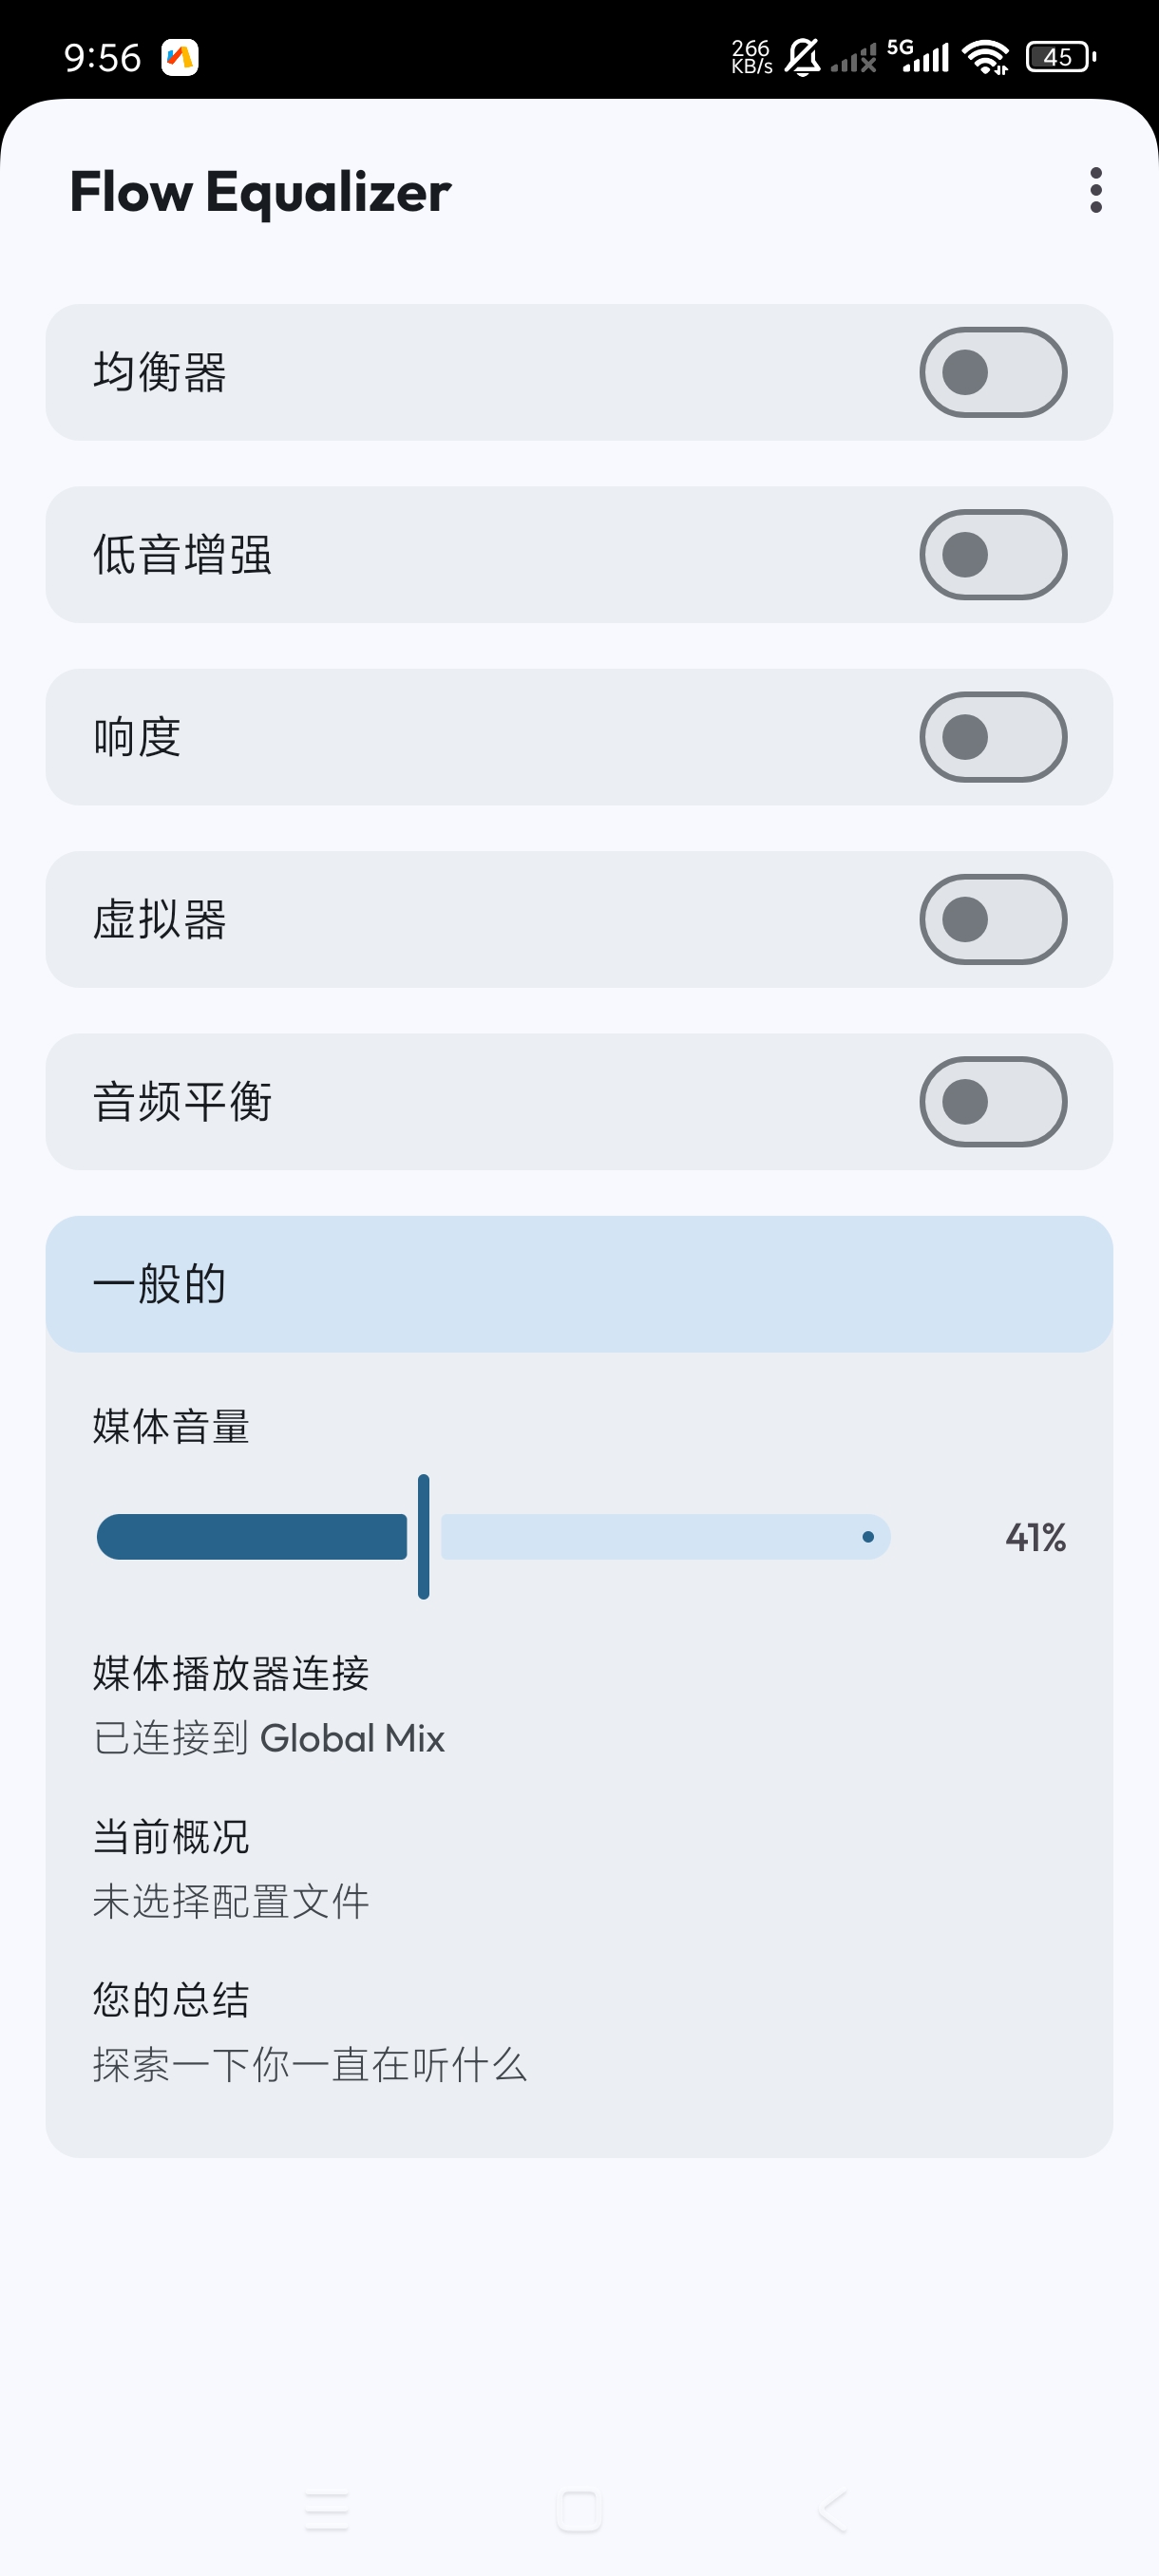The width and height of the screenshot is (1159, 2576).
Task: Tap the muted bell status icon
Action: point(802,57)
